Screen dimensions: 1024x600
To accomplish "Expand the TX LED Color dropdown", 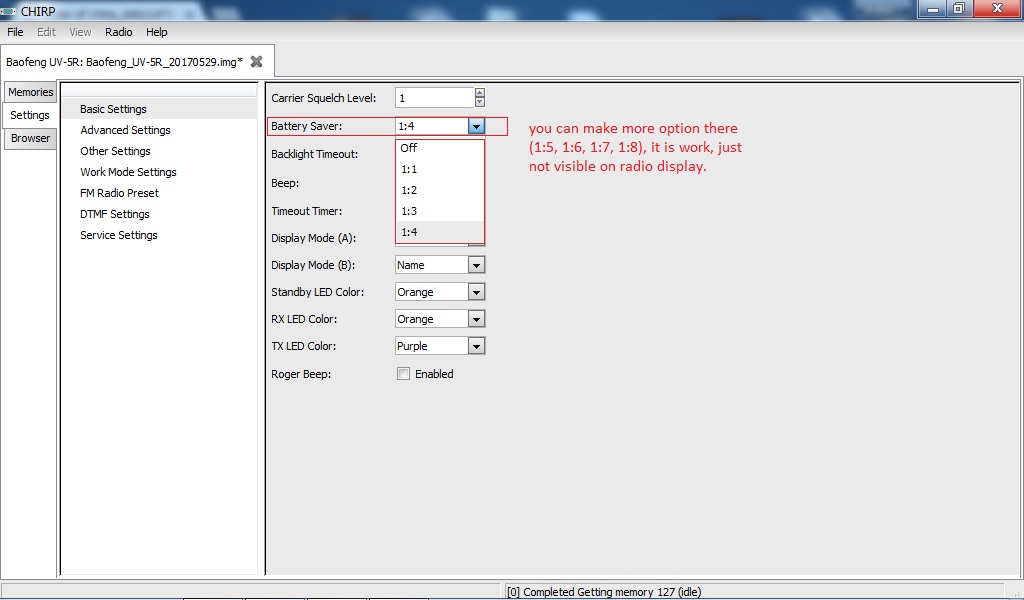I will coord(477,346).
